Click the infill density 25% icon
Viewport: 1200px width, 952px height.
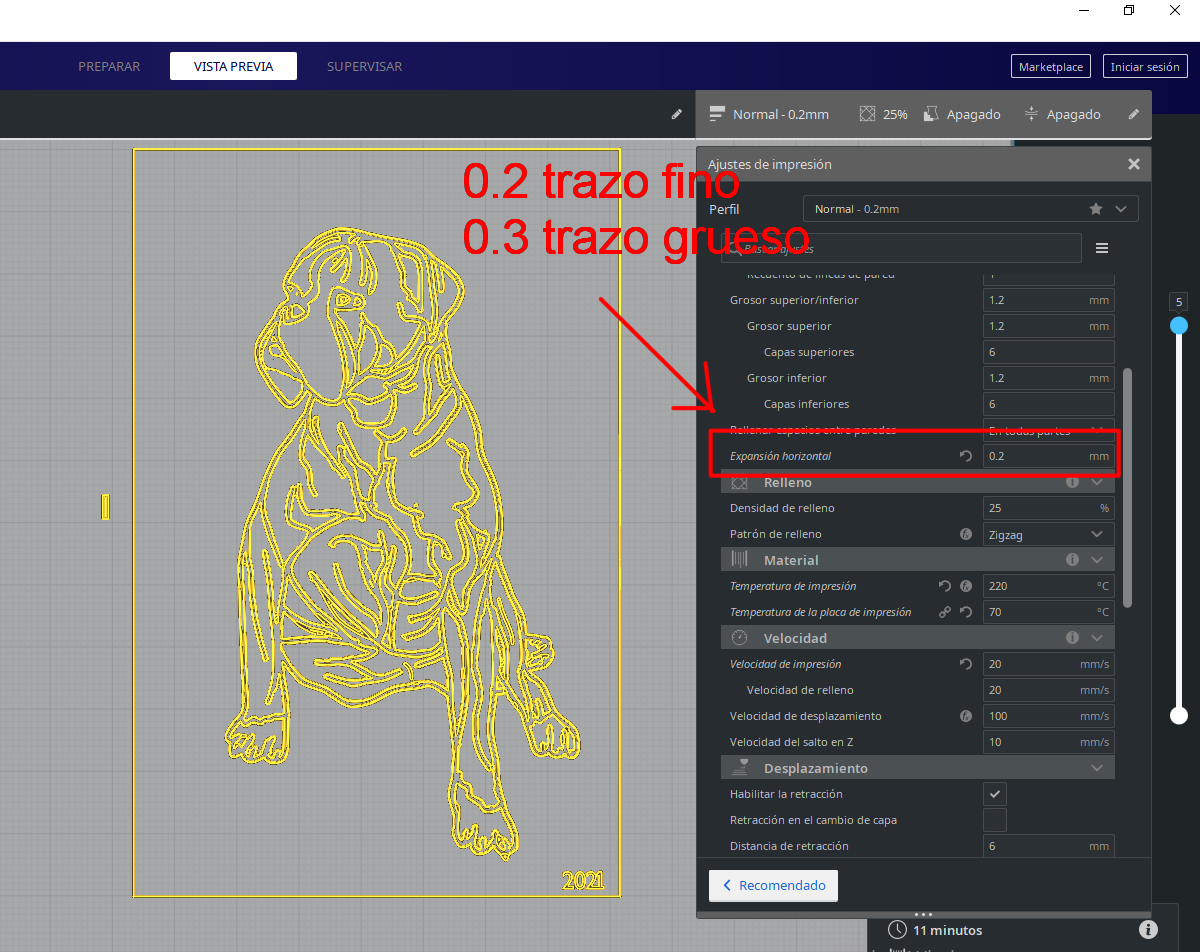tap(866, 114)
